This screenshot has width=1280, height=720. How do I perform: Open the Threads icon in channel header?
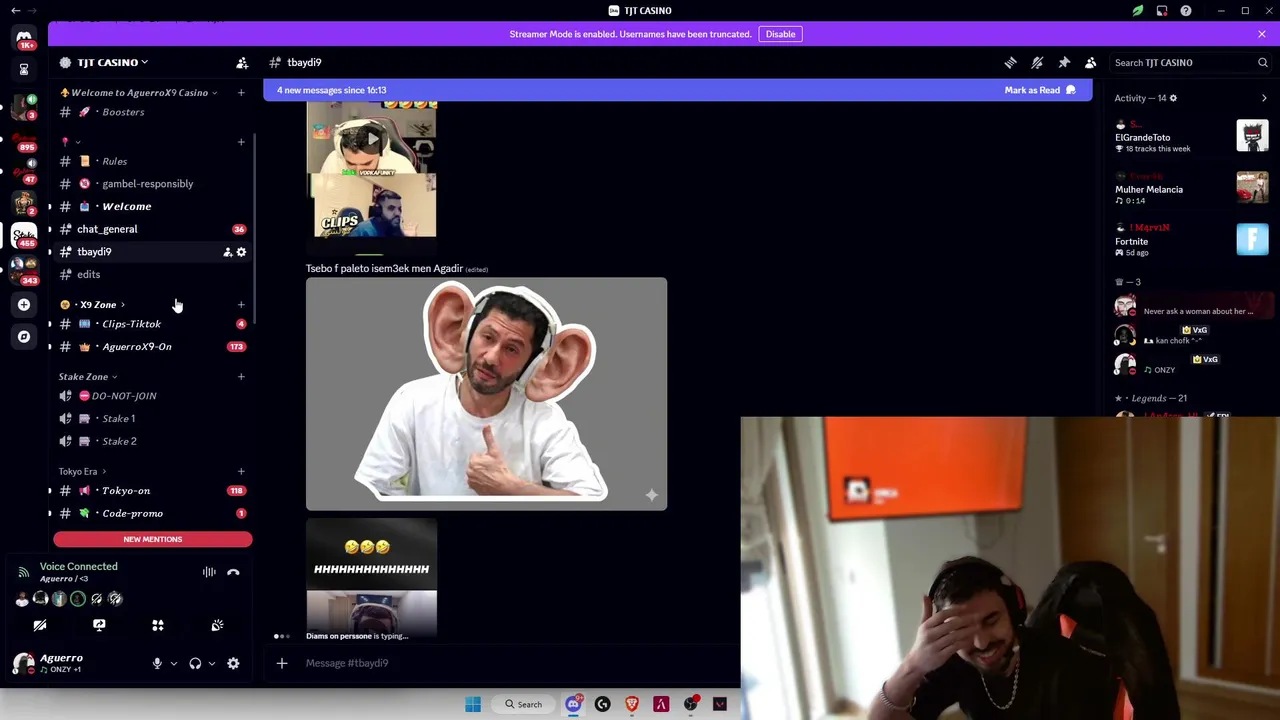click(x=1010, y=62)
